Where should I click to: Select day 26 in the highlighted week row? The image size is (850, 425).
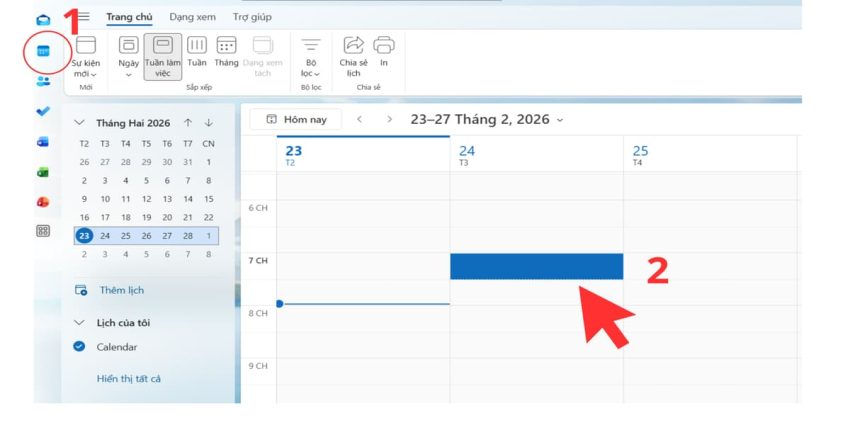[146, 236]
